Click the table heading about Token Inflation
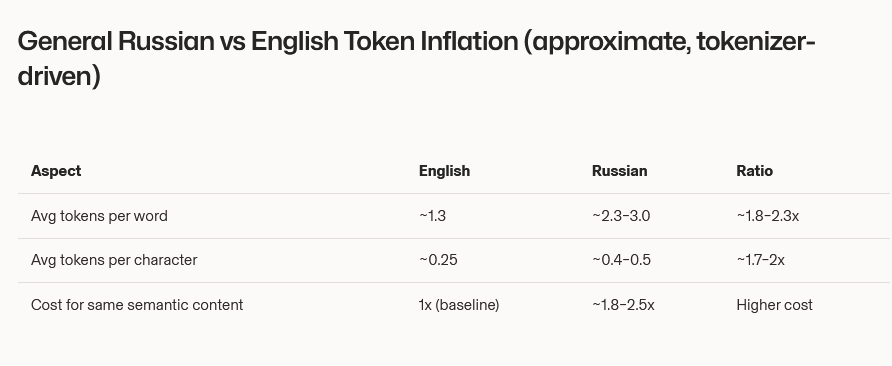The width and height of the screenshot is (892, 366). 416,59
